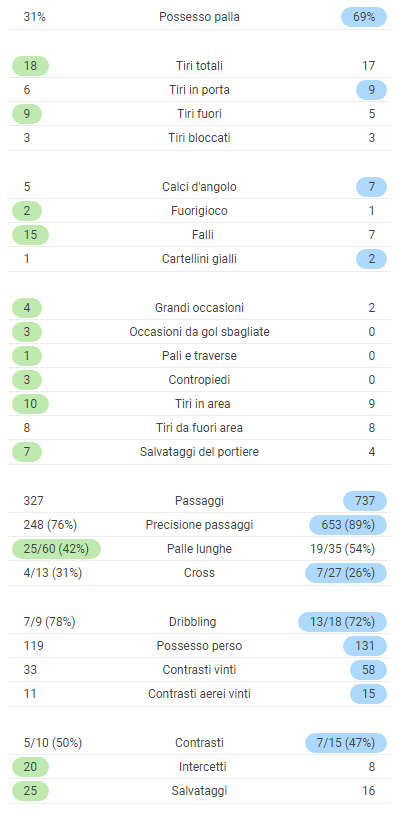Select the Possesso palla label

click(200, 17)
